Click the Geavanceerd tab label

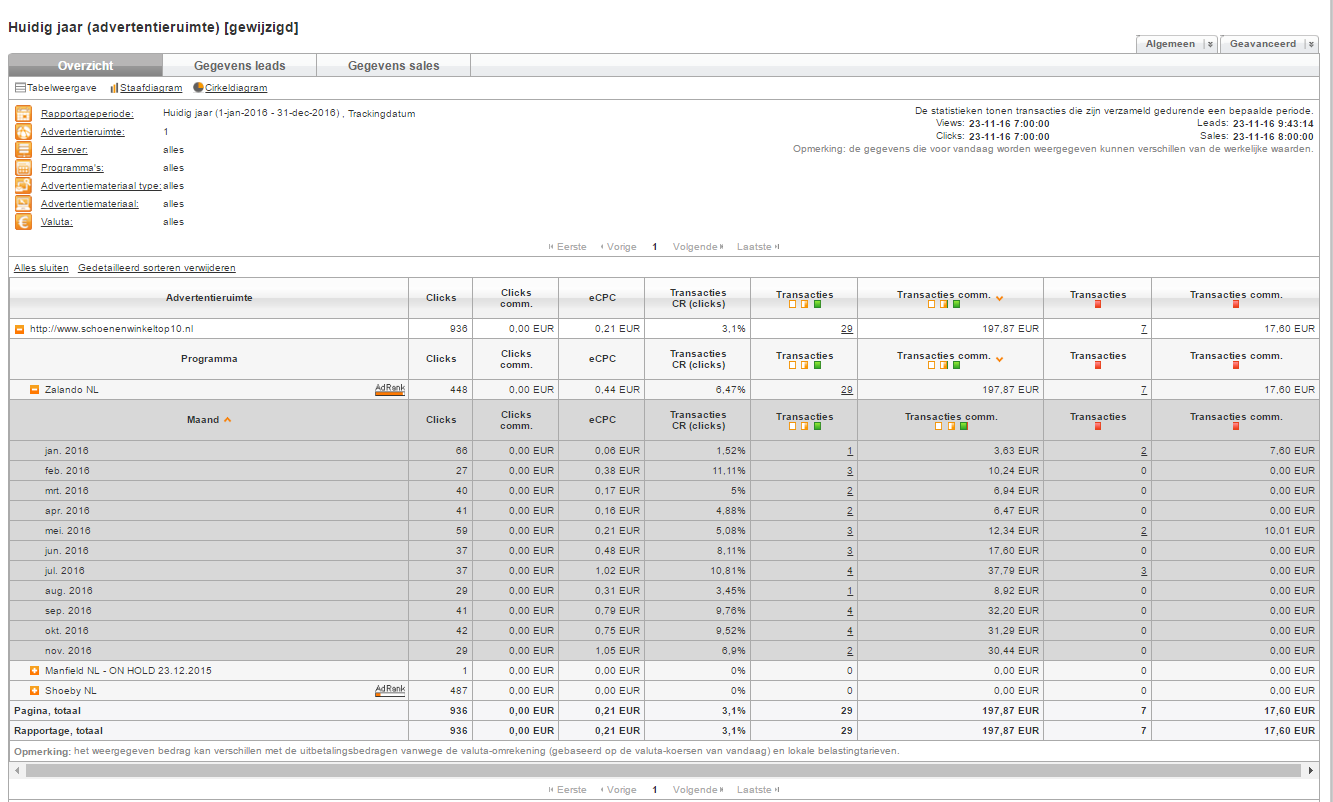pyautogui.click(x=1263, y=44)
